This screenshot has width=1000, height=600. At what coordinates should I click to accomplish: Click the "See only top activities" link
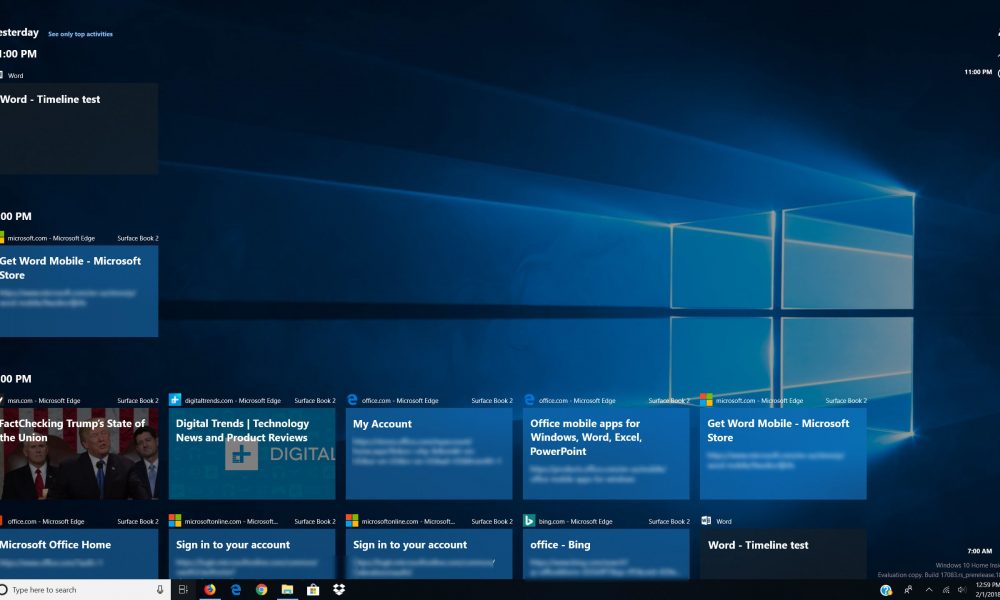click(80, 34)
